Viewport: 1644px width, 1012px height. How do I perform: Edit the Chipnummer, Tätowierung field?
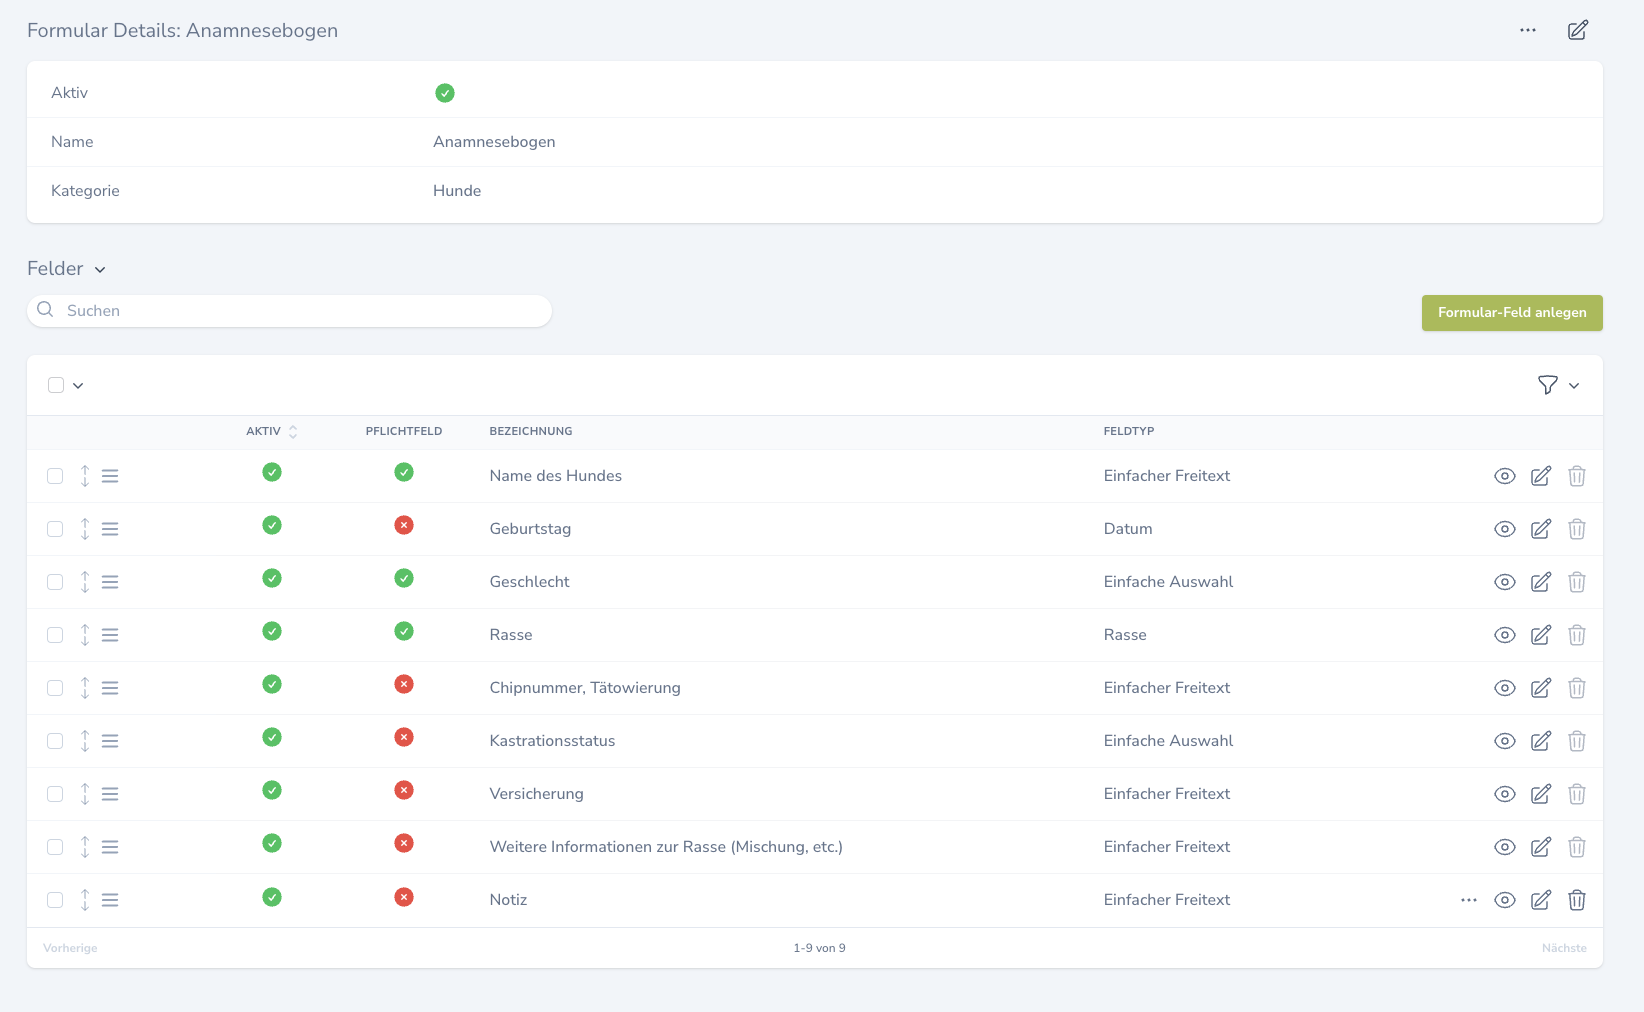pos(1541,688)
